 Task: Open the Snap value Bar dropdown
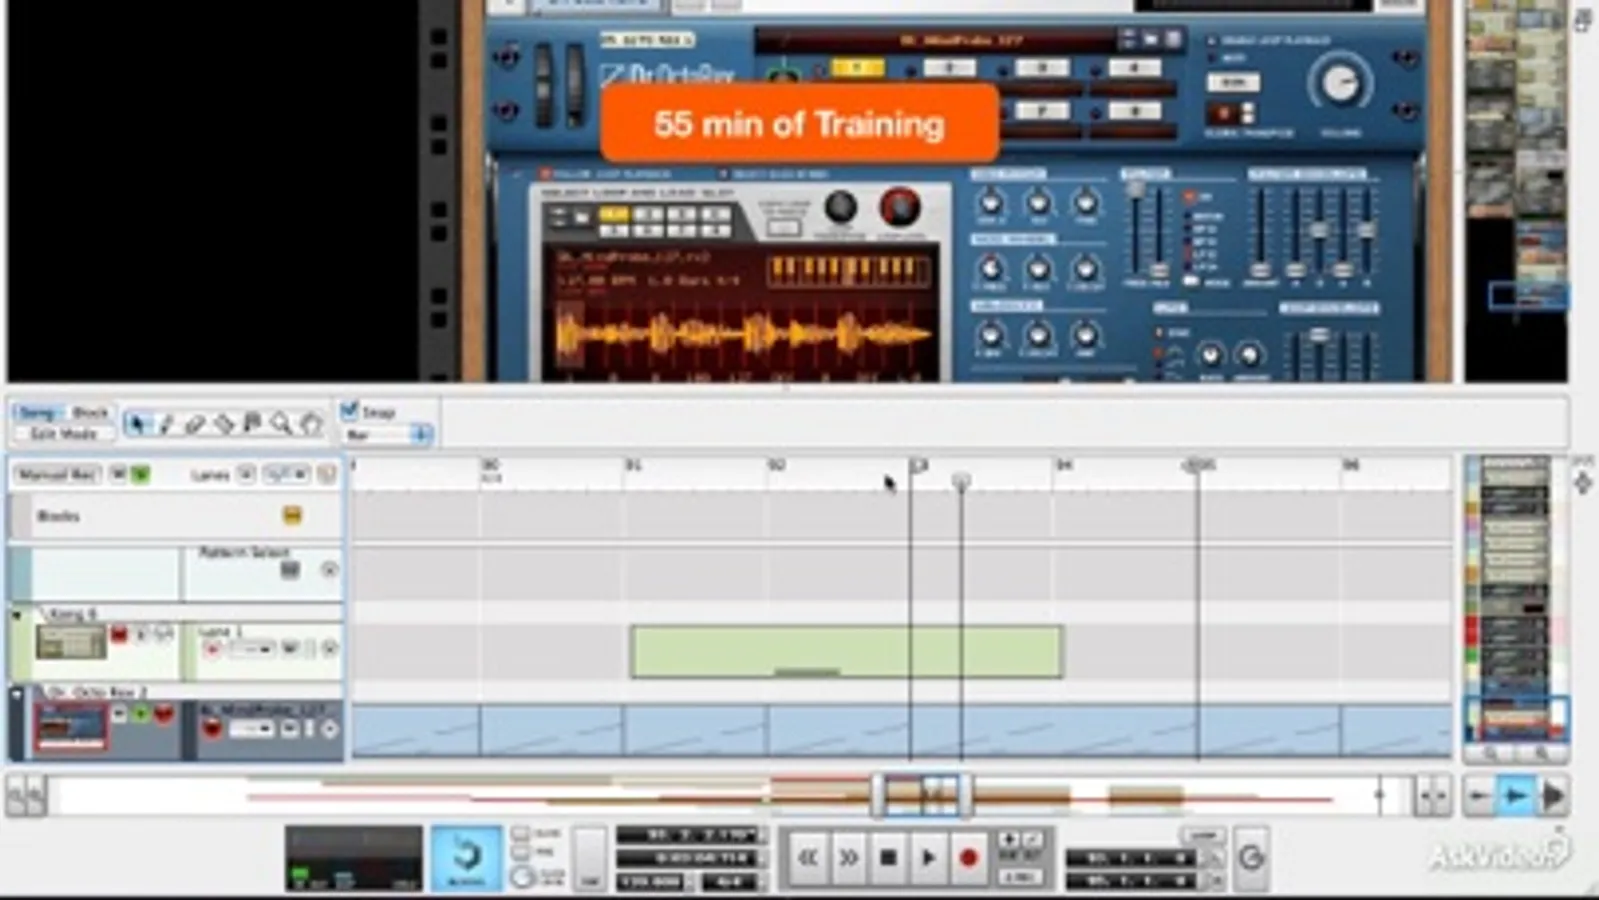(386, 435)
